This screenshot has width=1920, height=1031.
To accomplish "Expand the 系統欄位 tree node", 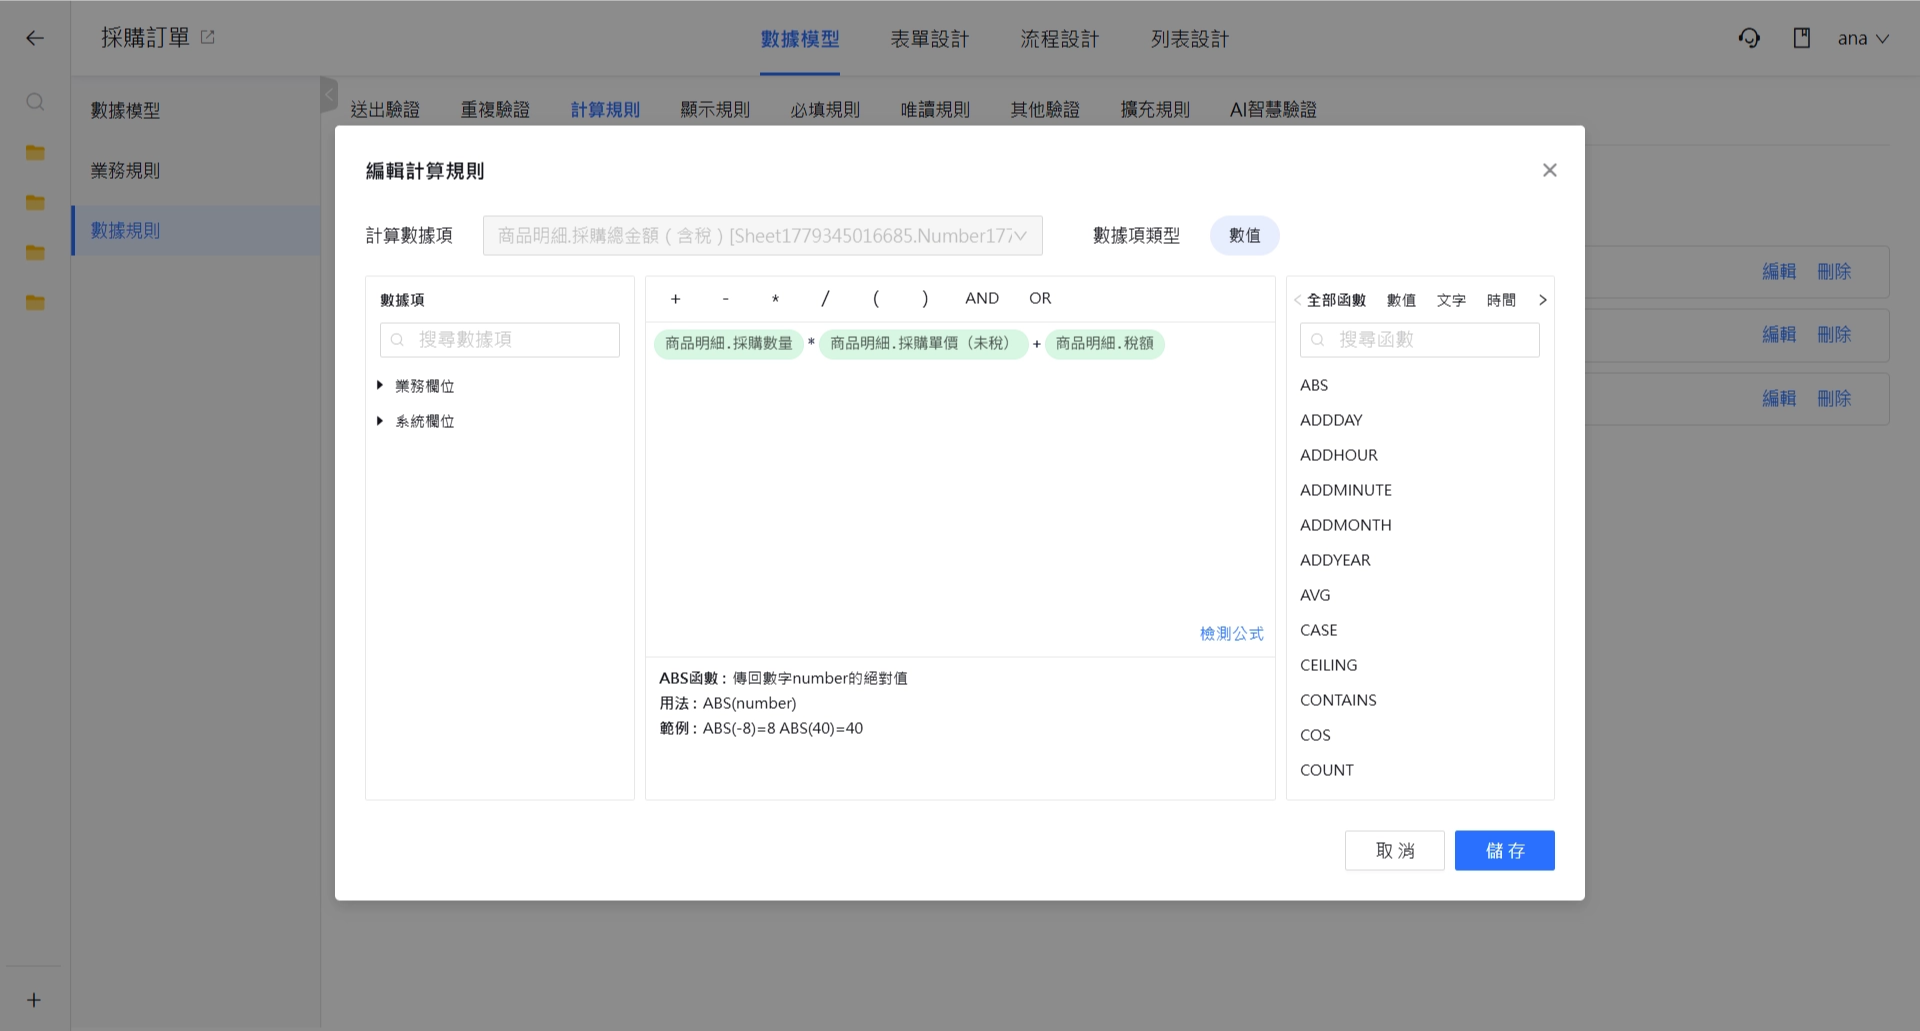I will [380, 421].
